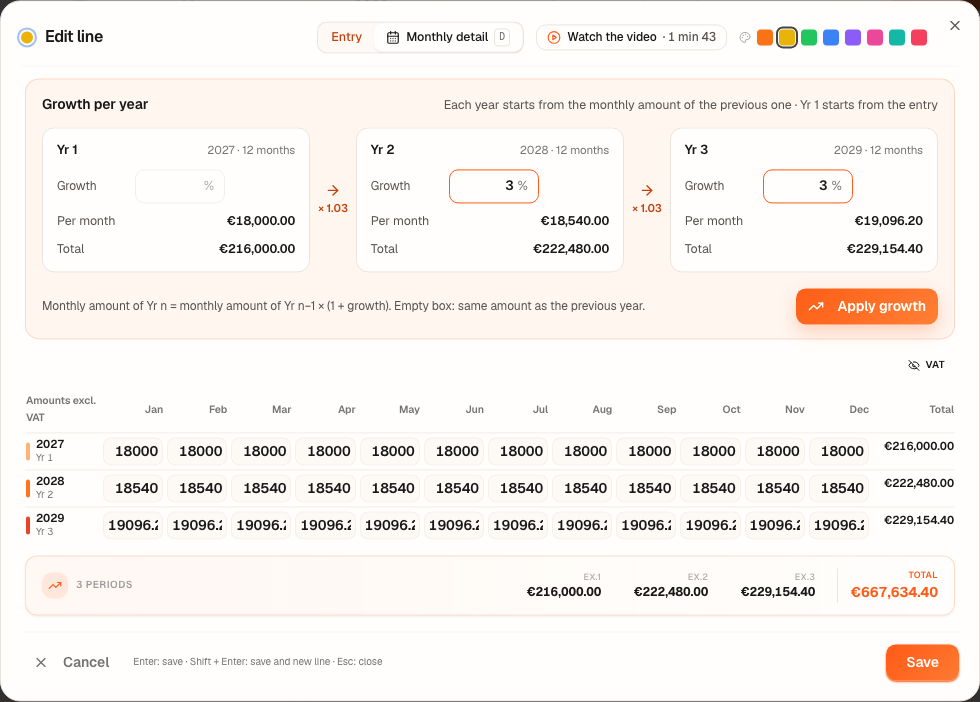The image size is (980, 702).
Task: Click the 2028 row total €222,480.00
Action: pyautogui.click(x=919, y=483)
